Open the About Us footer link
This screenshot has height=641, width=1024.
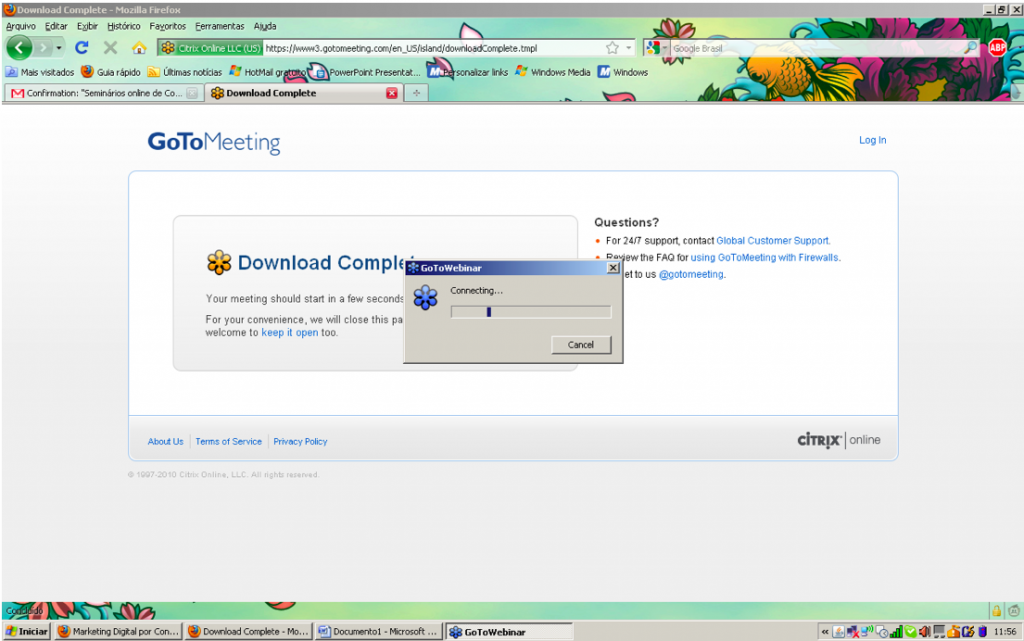pyautogui.click(x=165, y=442)
